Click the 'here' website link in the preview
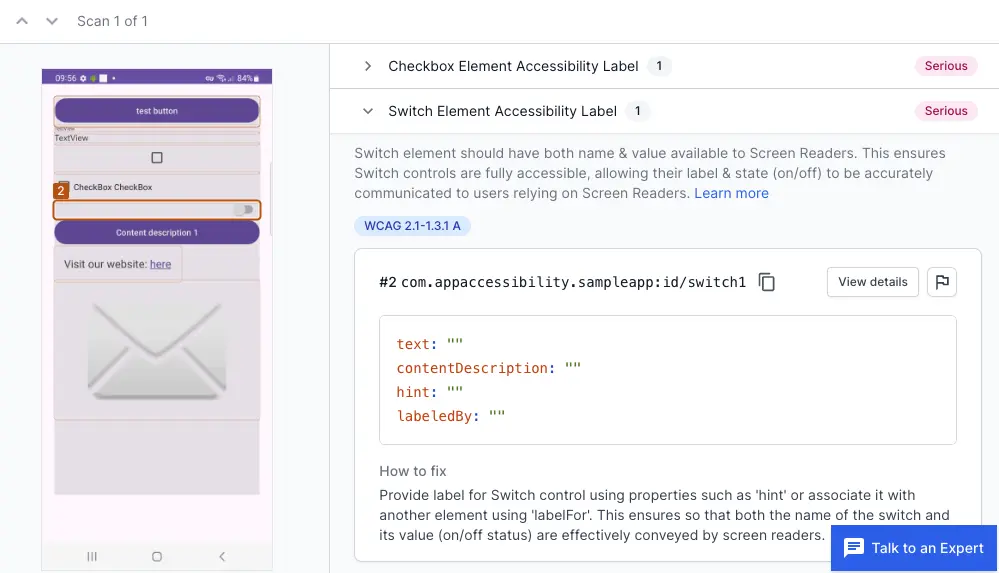999x573 pixels. pos(160,264)
